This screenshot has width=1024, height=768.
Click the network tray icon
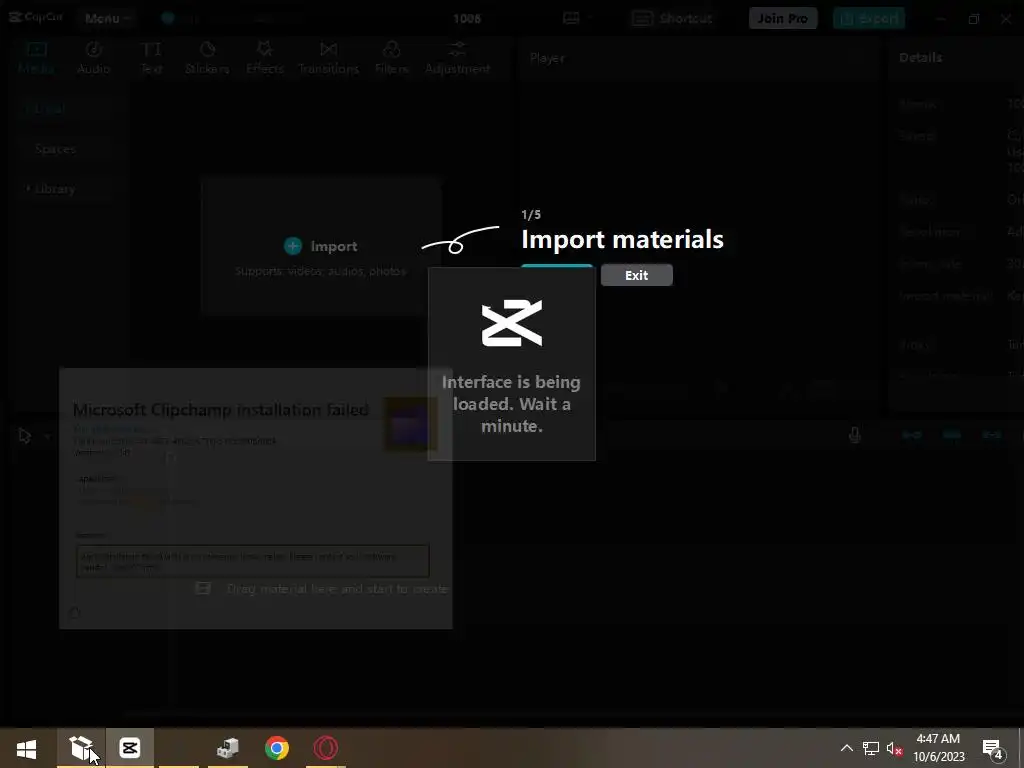pyautogui.click(x=871, y=748)
